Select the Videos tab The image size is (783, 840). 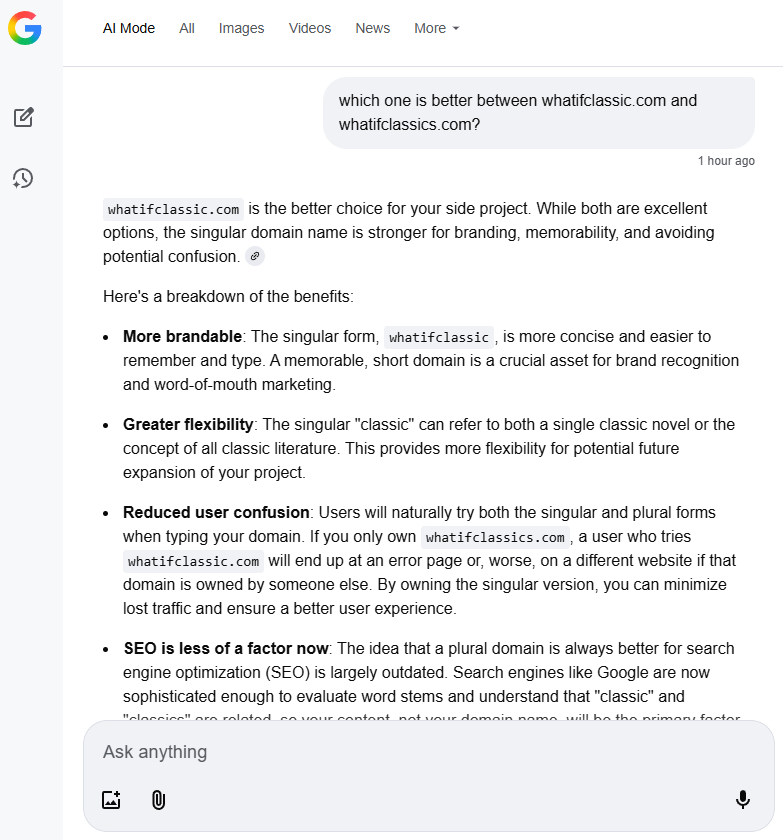point(310,28)
